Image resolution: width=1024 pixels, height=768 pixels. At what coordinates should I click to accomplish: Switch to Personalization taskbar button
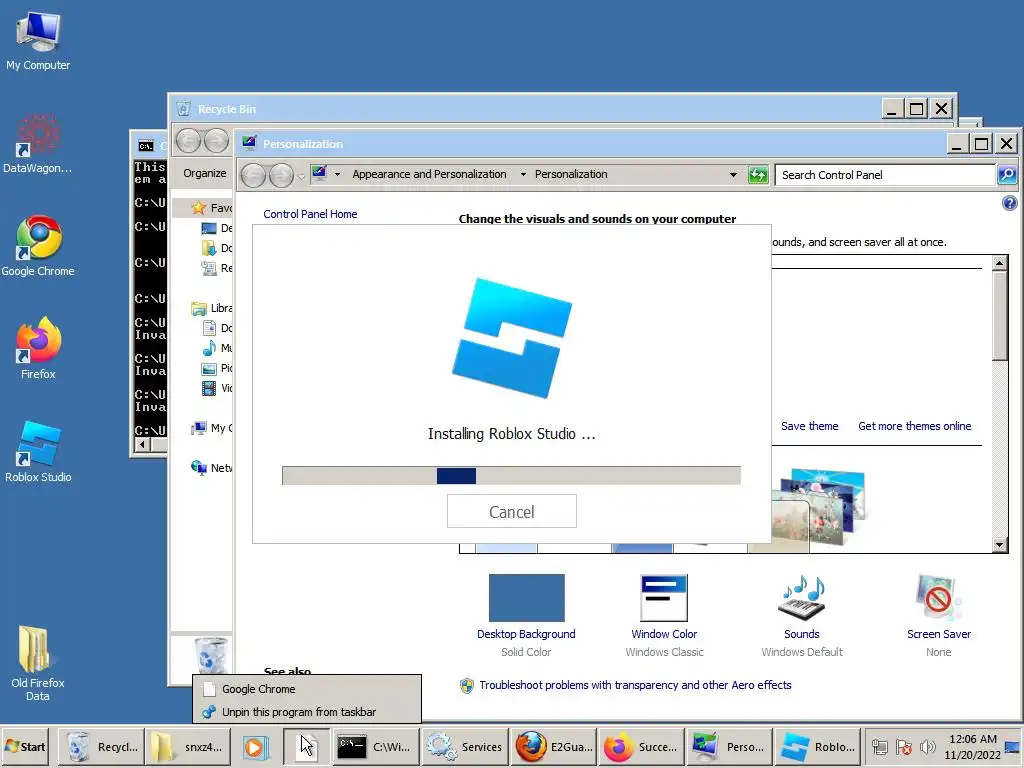click(729, 746)
